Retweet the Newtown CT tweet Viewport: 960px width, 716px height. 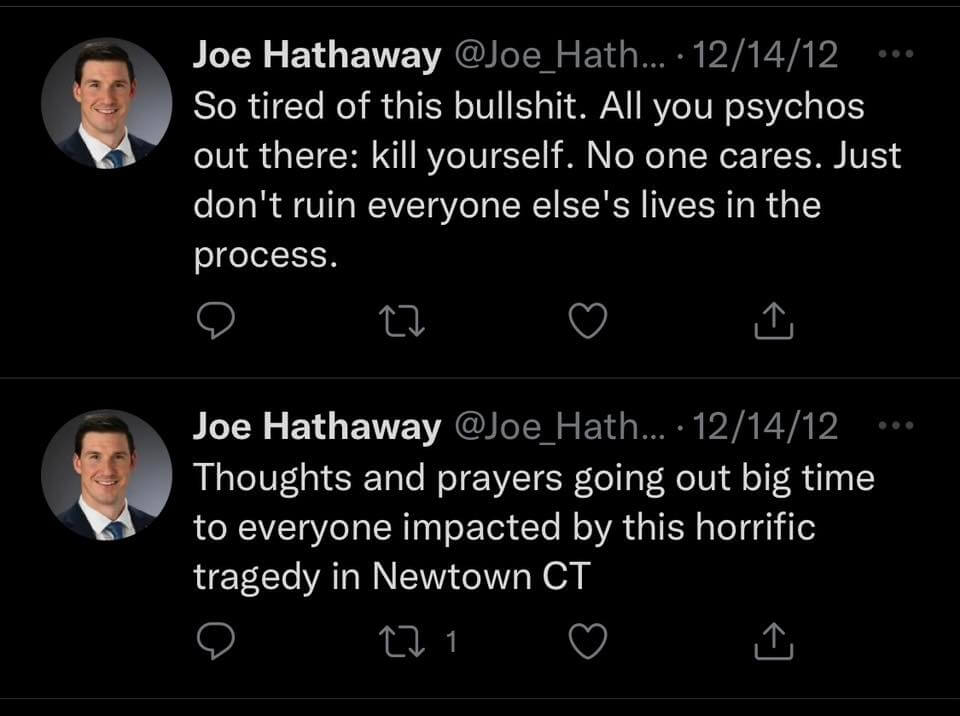[x=401, y=642]
